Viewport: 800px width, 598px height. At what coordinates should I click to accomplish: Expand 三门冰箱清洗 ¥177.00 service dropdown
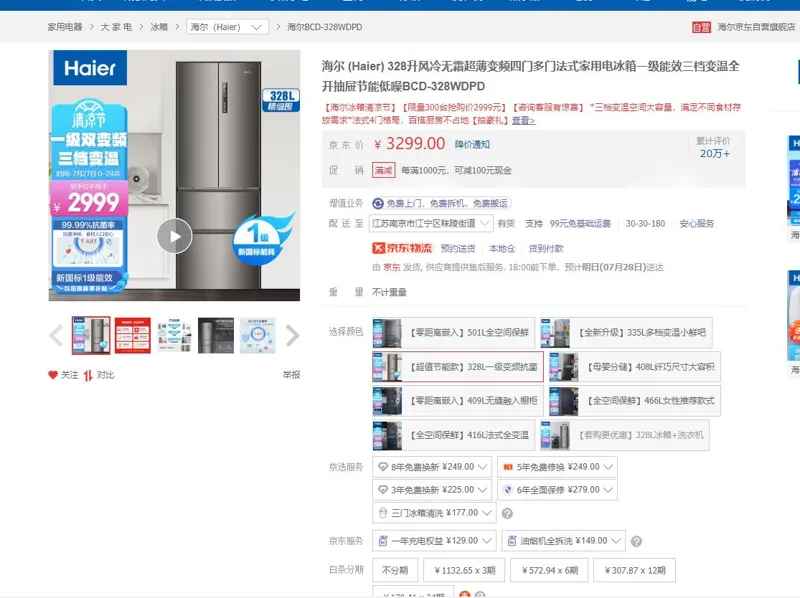tap(434, 513)
